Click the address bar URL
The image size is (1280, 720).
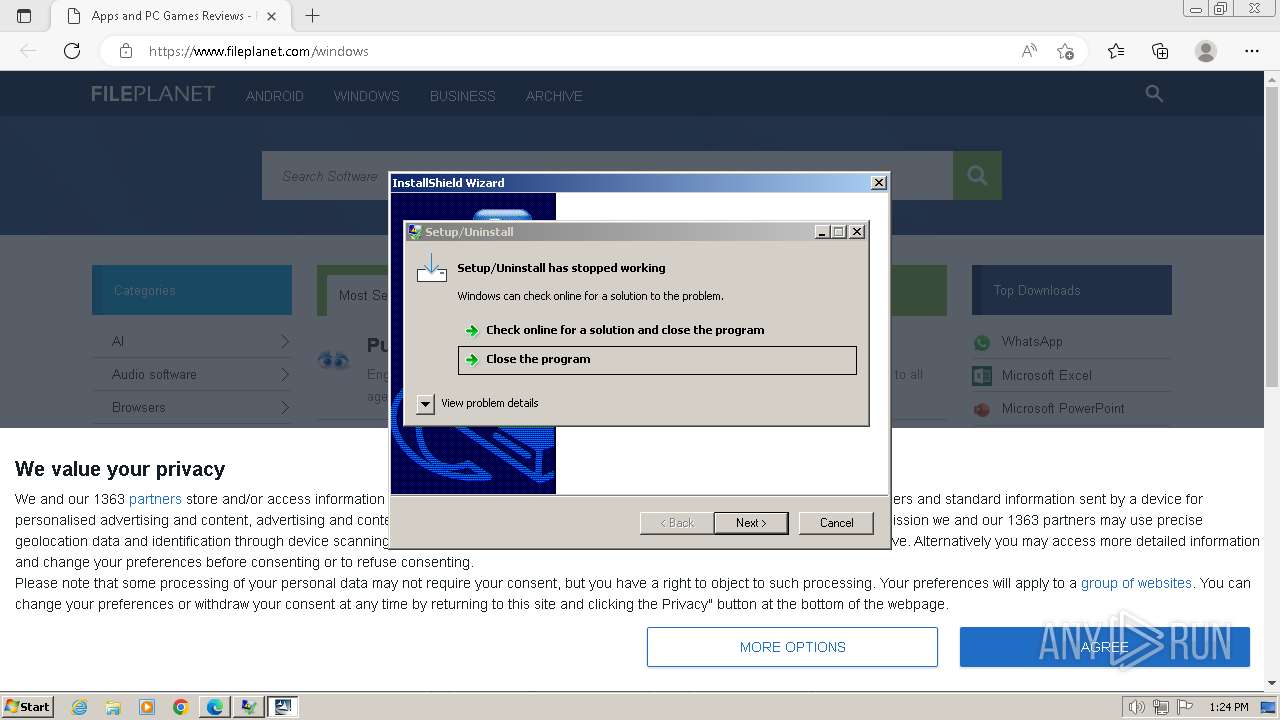click(258, 51)
